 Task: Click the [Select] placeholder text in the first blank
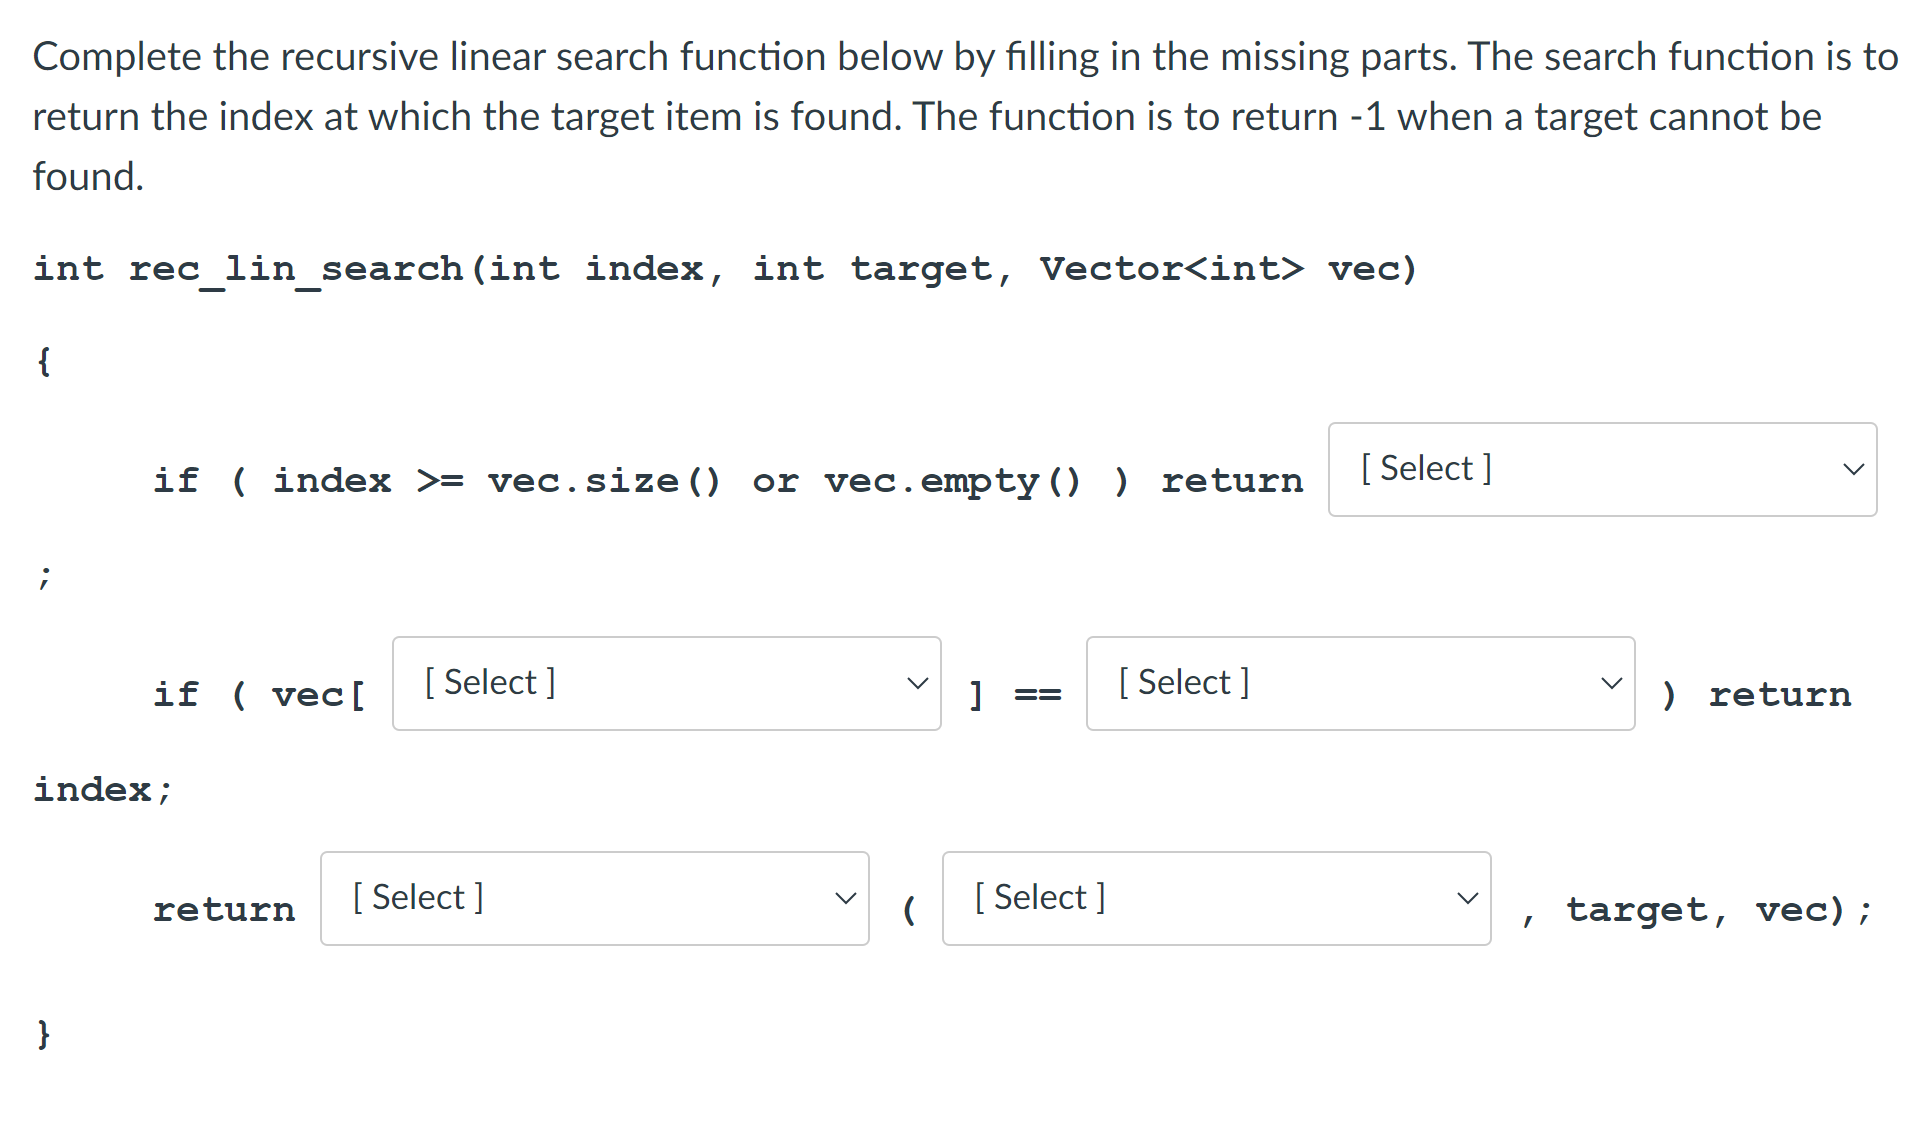click(1423, 467)
